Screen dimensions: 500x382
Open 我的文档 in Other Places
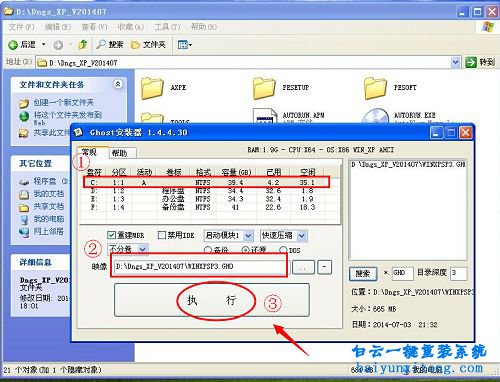coord(48,194)
